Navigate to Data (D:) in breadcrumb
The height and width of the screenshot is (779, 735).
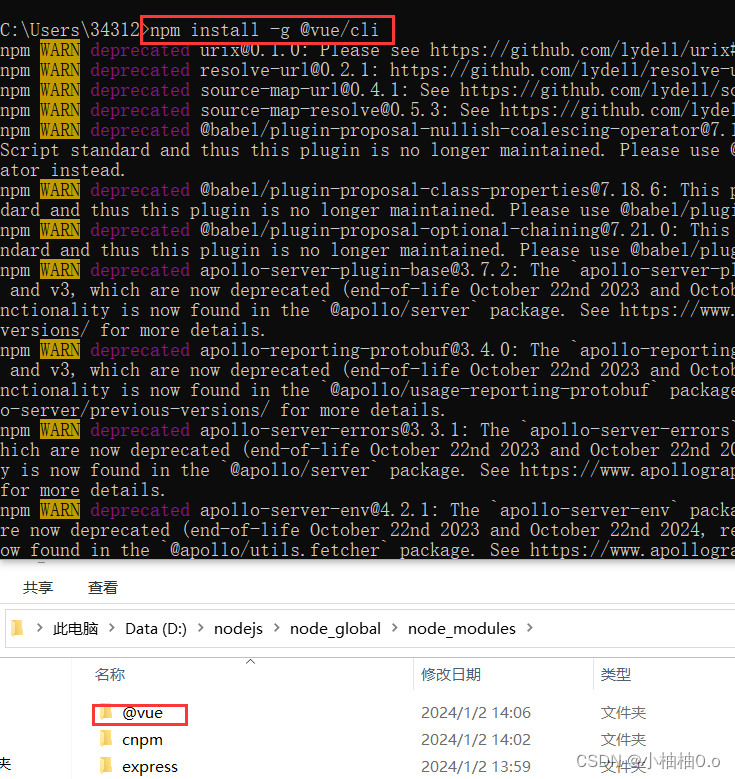coord(156,628)
